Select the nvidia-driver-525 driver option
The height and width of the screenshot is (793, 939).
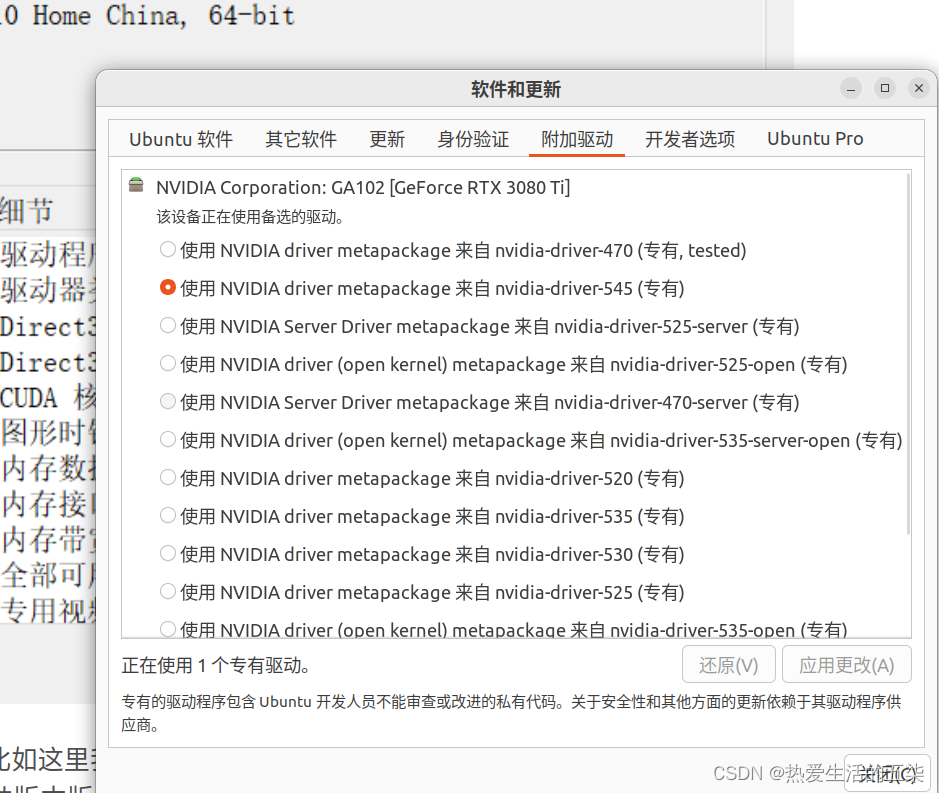point(167,591)
